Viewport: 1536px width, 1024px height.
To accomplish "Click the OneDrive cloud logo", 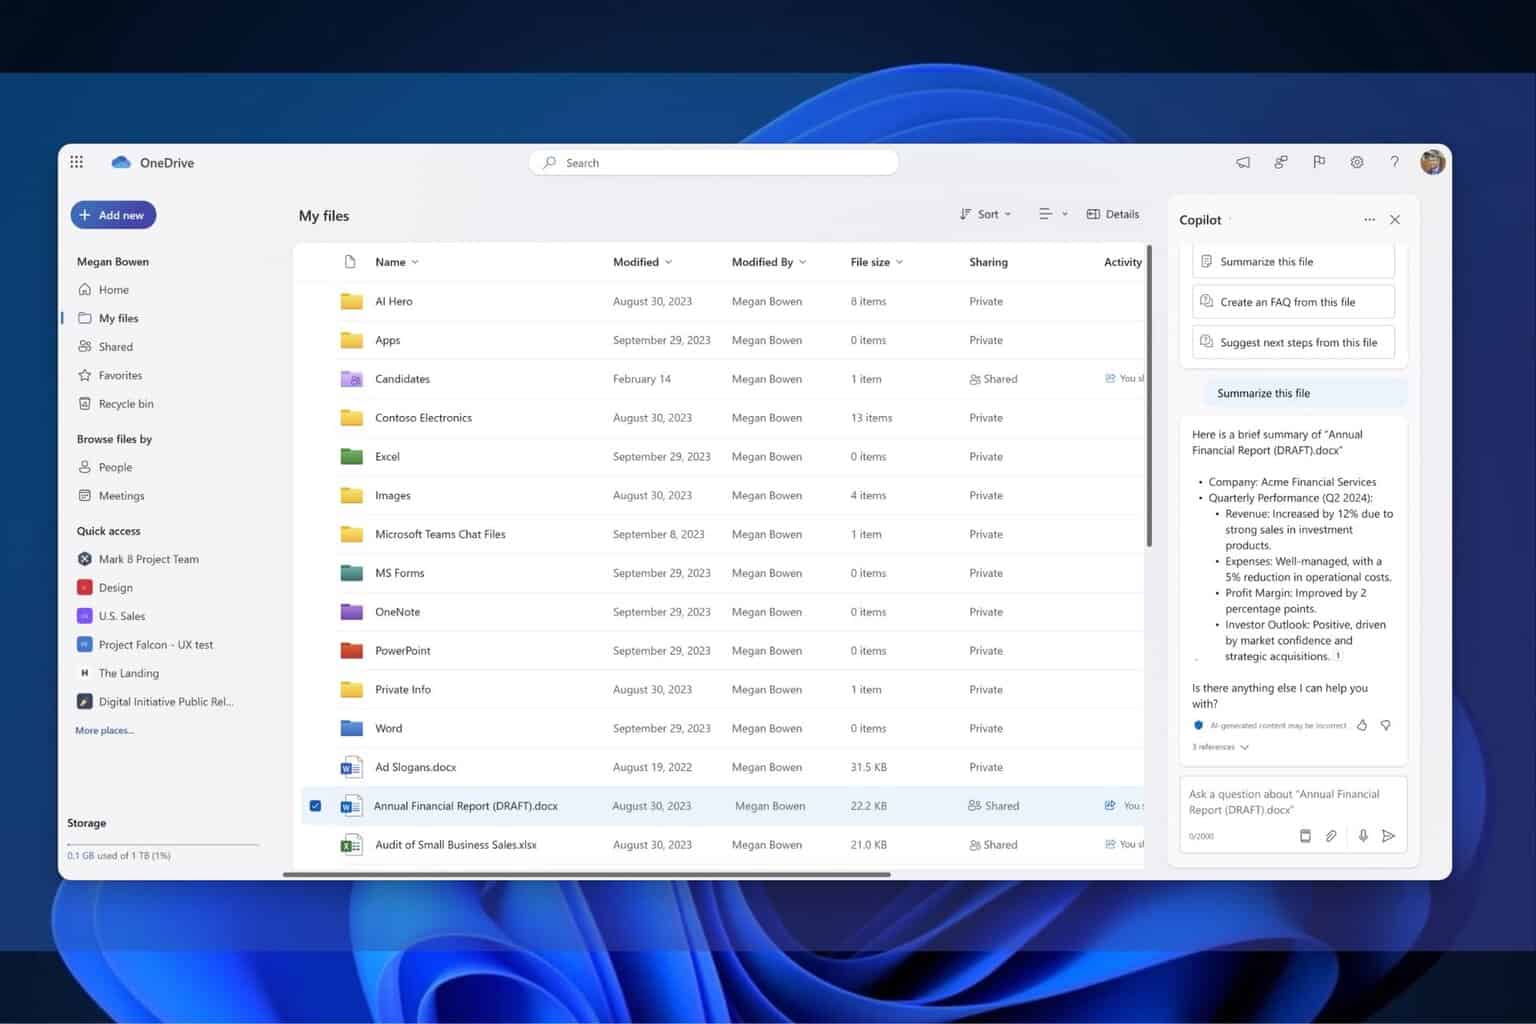I will tap(121, 162).
